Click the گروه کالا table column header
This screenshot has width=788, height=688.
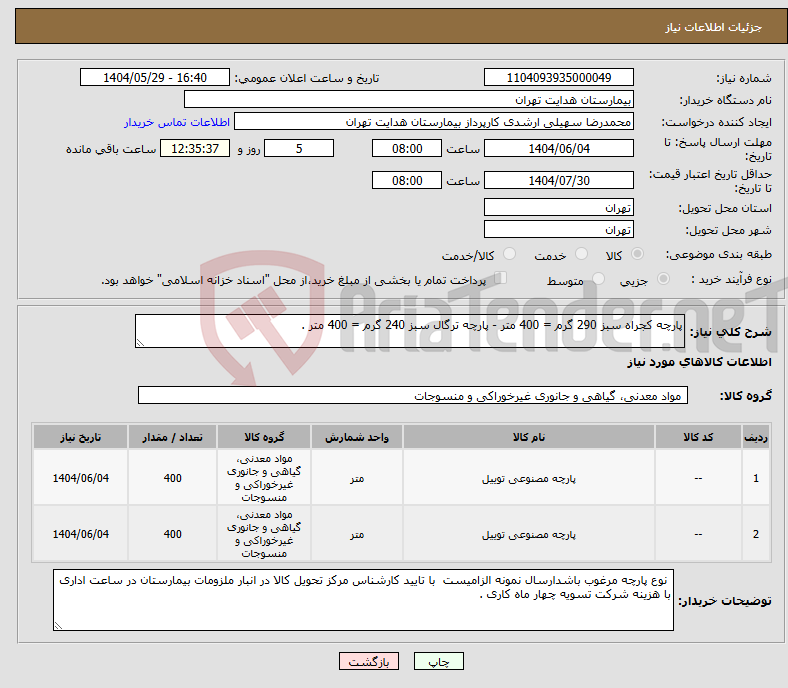pyautogui.click(x=264, y=437)
